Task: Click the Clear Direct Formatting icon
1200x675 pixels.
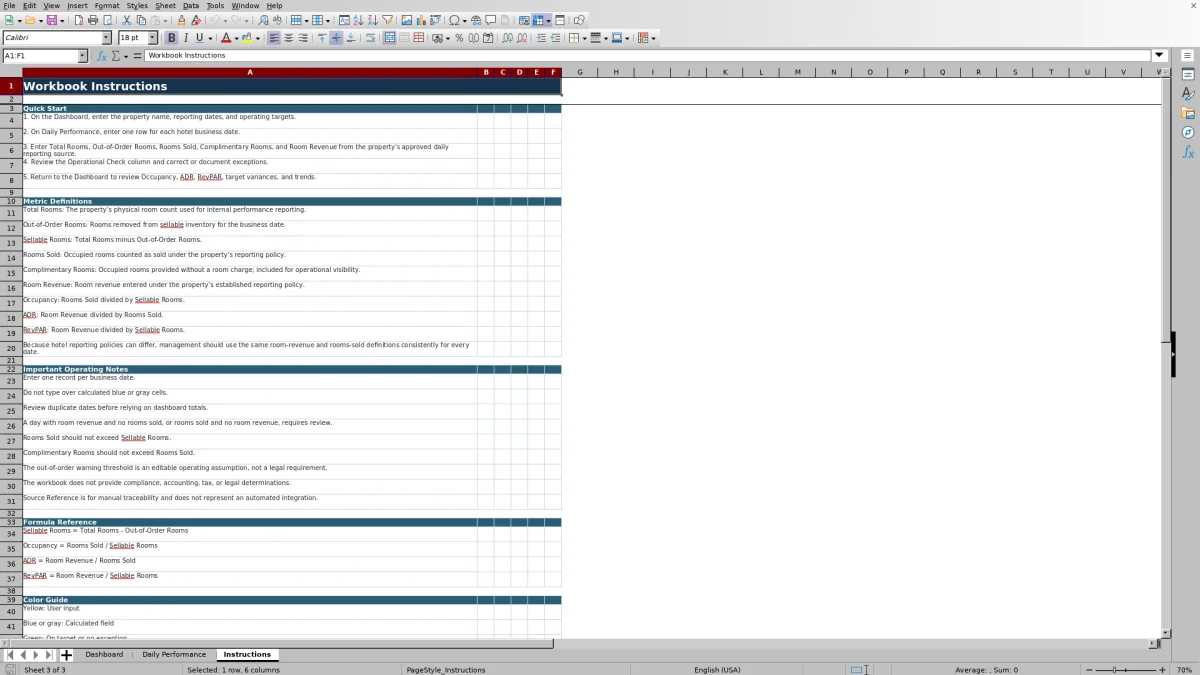Action: (196, 20)
